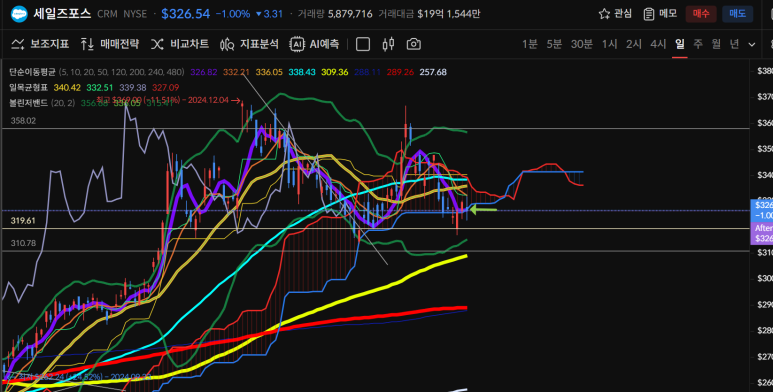This screenshot has width=773, height=392.
Task: Click the CRM ticker symbol
Action: tap(107, 14)
